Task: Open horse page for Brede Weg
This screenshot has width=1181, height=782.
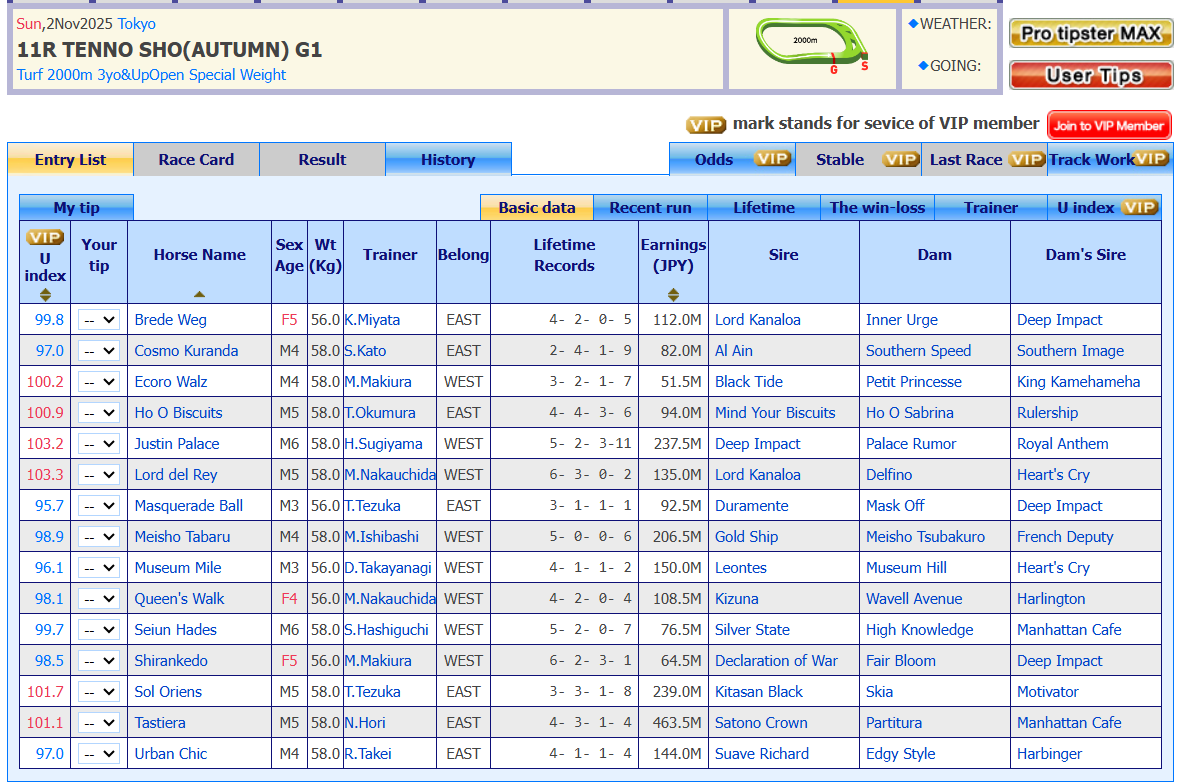Action: pos(170,319)
